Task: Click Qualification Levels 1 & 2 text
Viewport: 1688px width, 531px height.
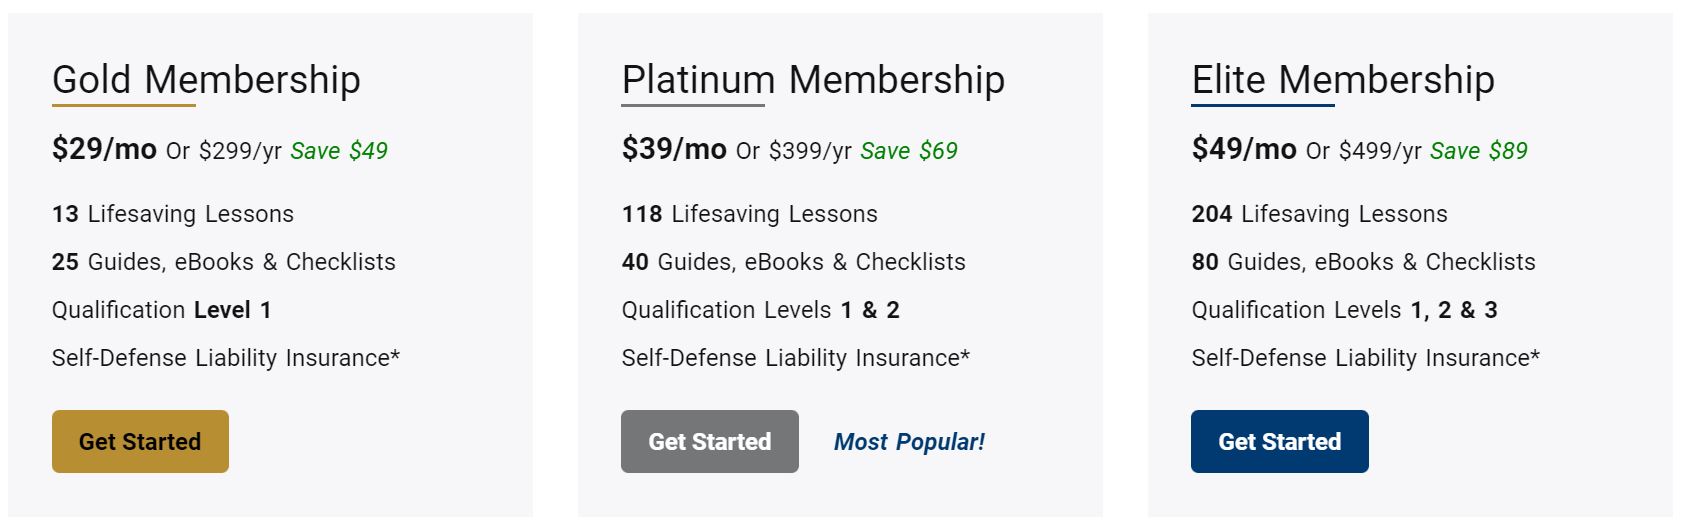Action: [760, 310]
